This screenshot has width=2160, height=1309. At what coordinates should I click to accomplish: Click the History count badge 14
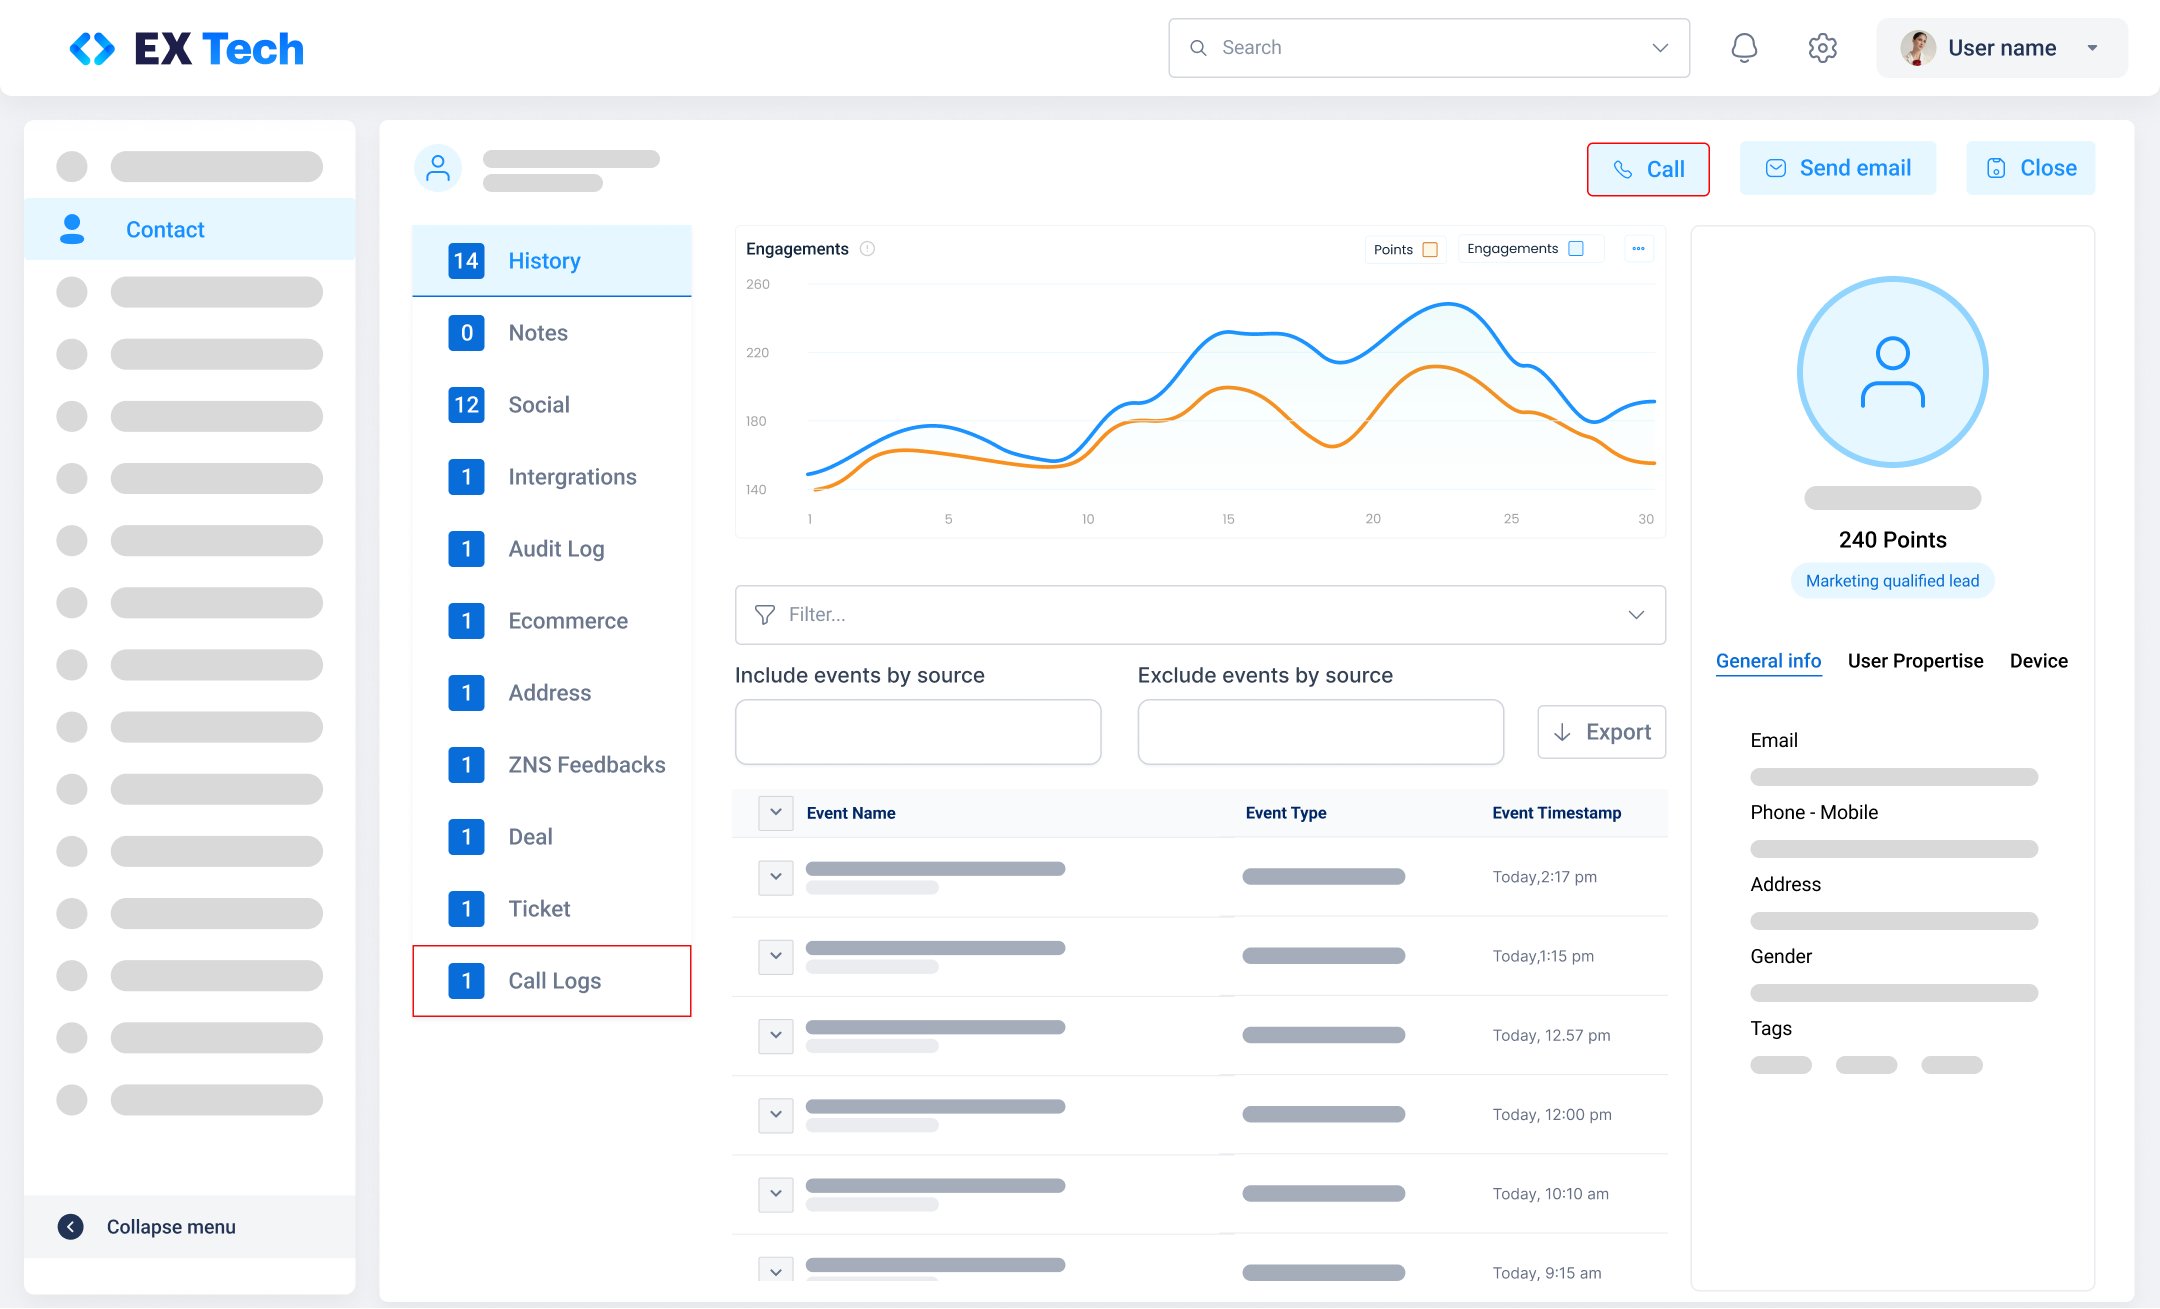[466, 261]
